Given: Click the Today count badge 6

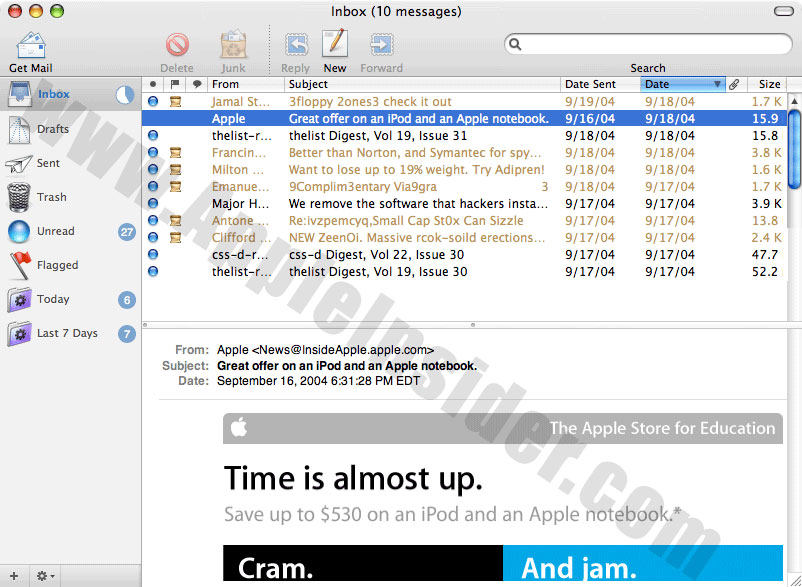Looking at the screenshot, I should click(127, 300).
